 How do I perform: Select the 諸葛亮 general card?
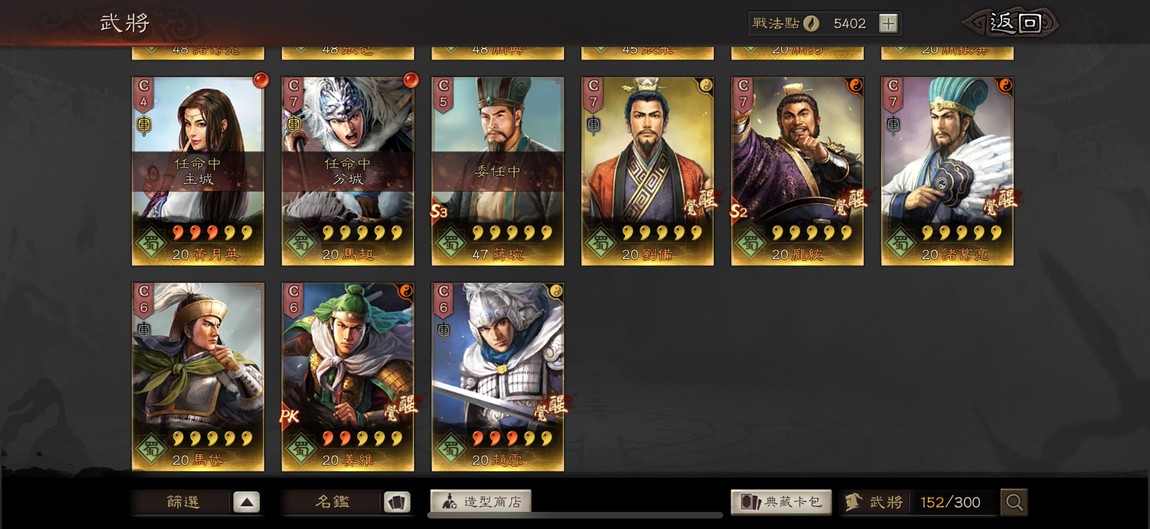[x=947, y=171]
